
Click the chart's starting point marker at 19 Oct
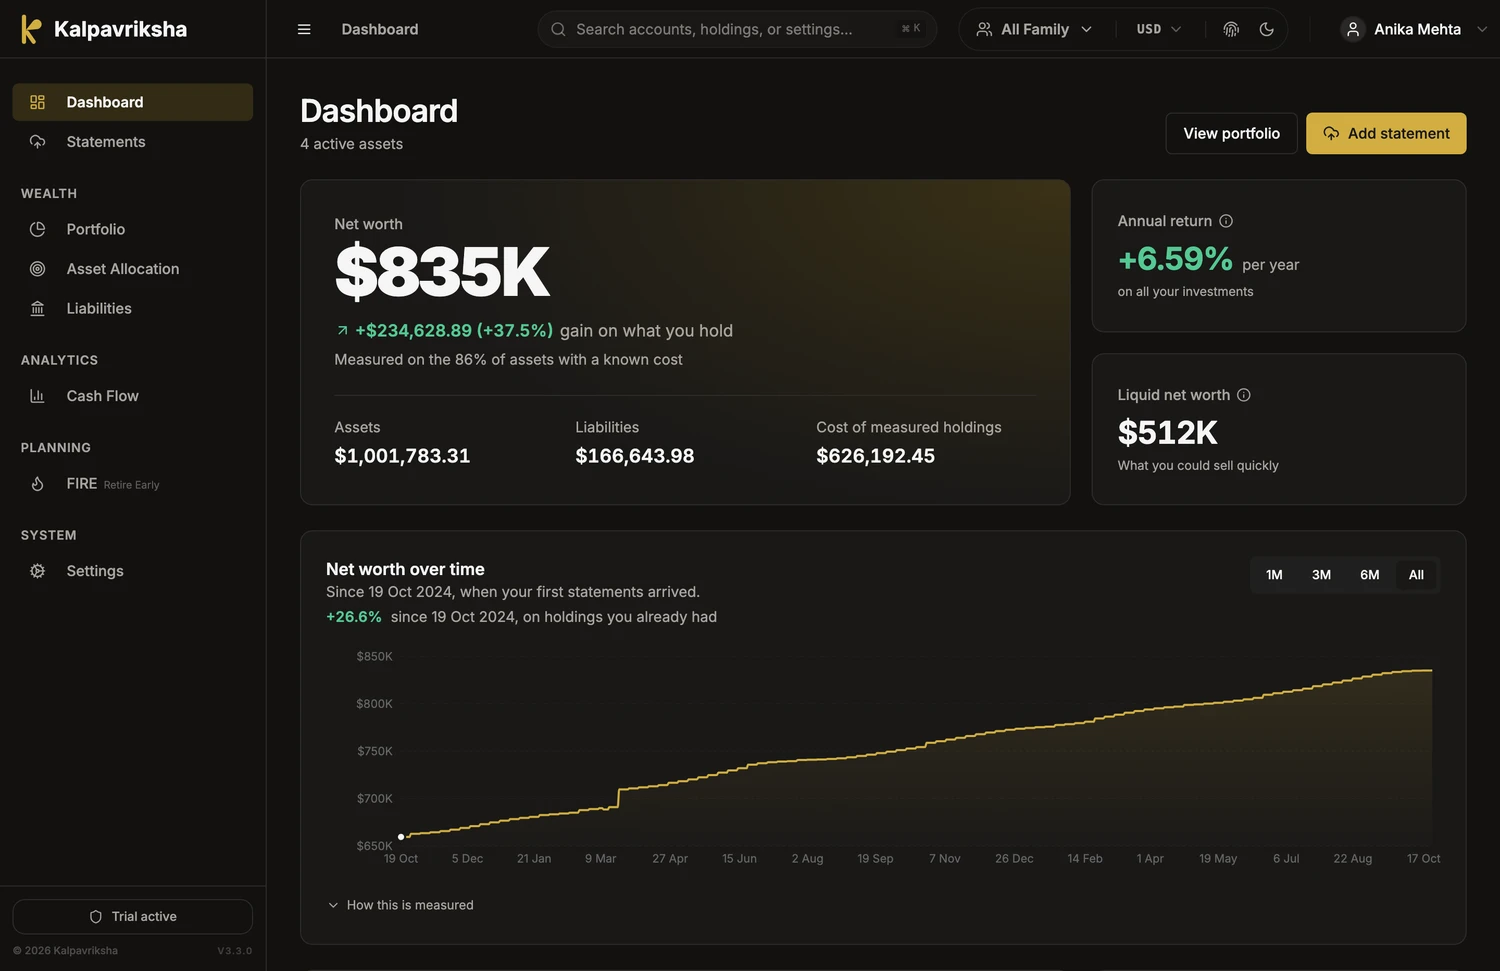pyautogui.click(x=401, y=837)
